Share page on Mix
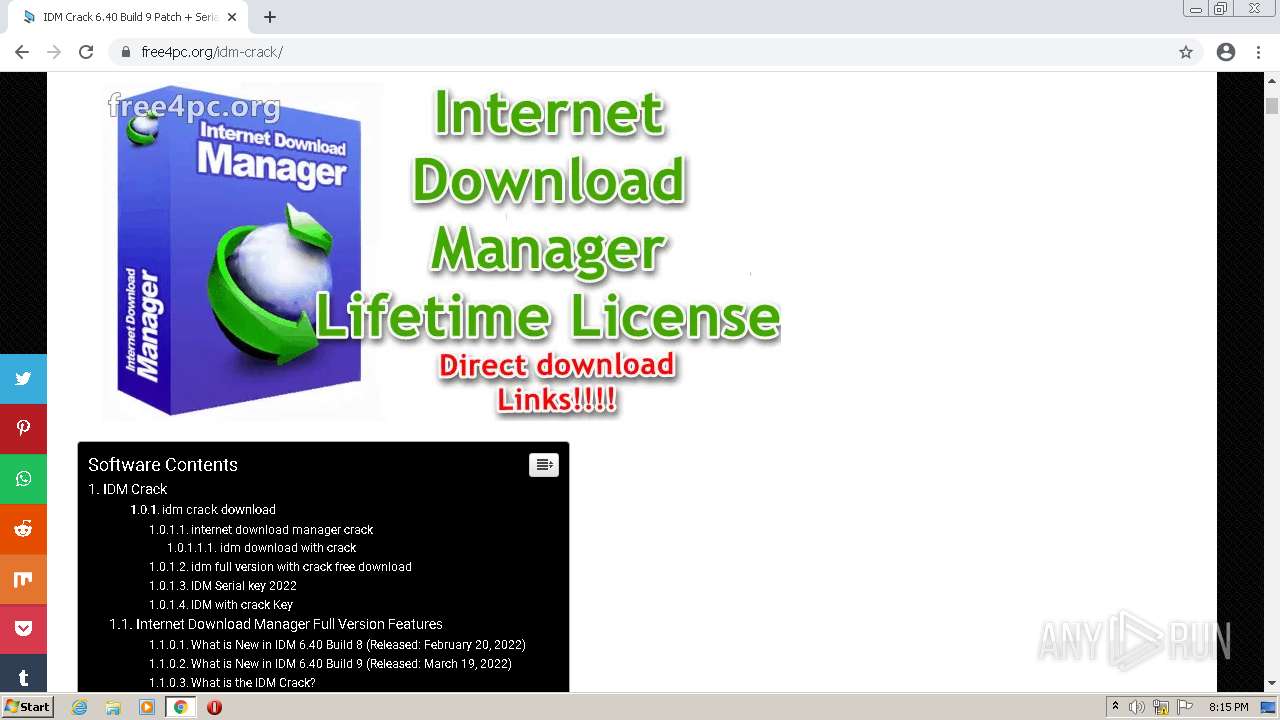 pyautogui.click(x=23, y=579)
